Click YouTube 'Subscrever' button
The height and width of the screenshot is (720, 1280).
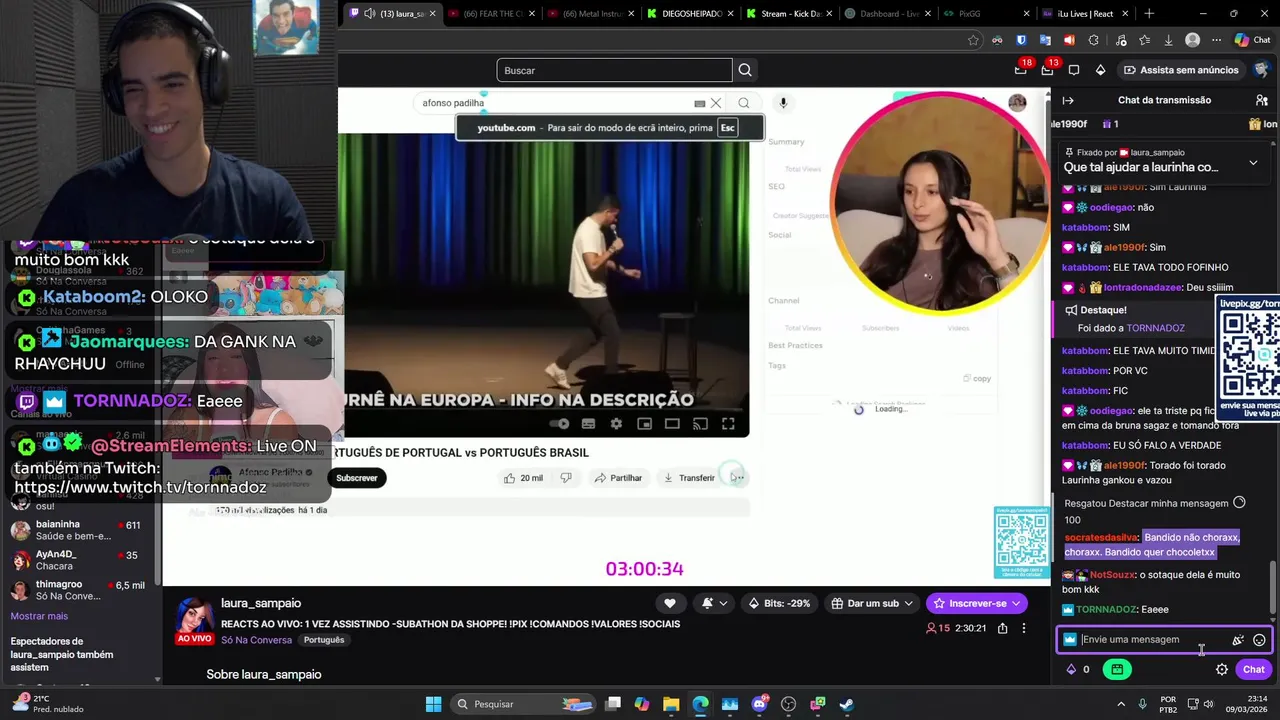[x=357, y=478]
